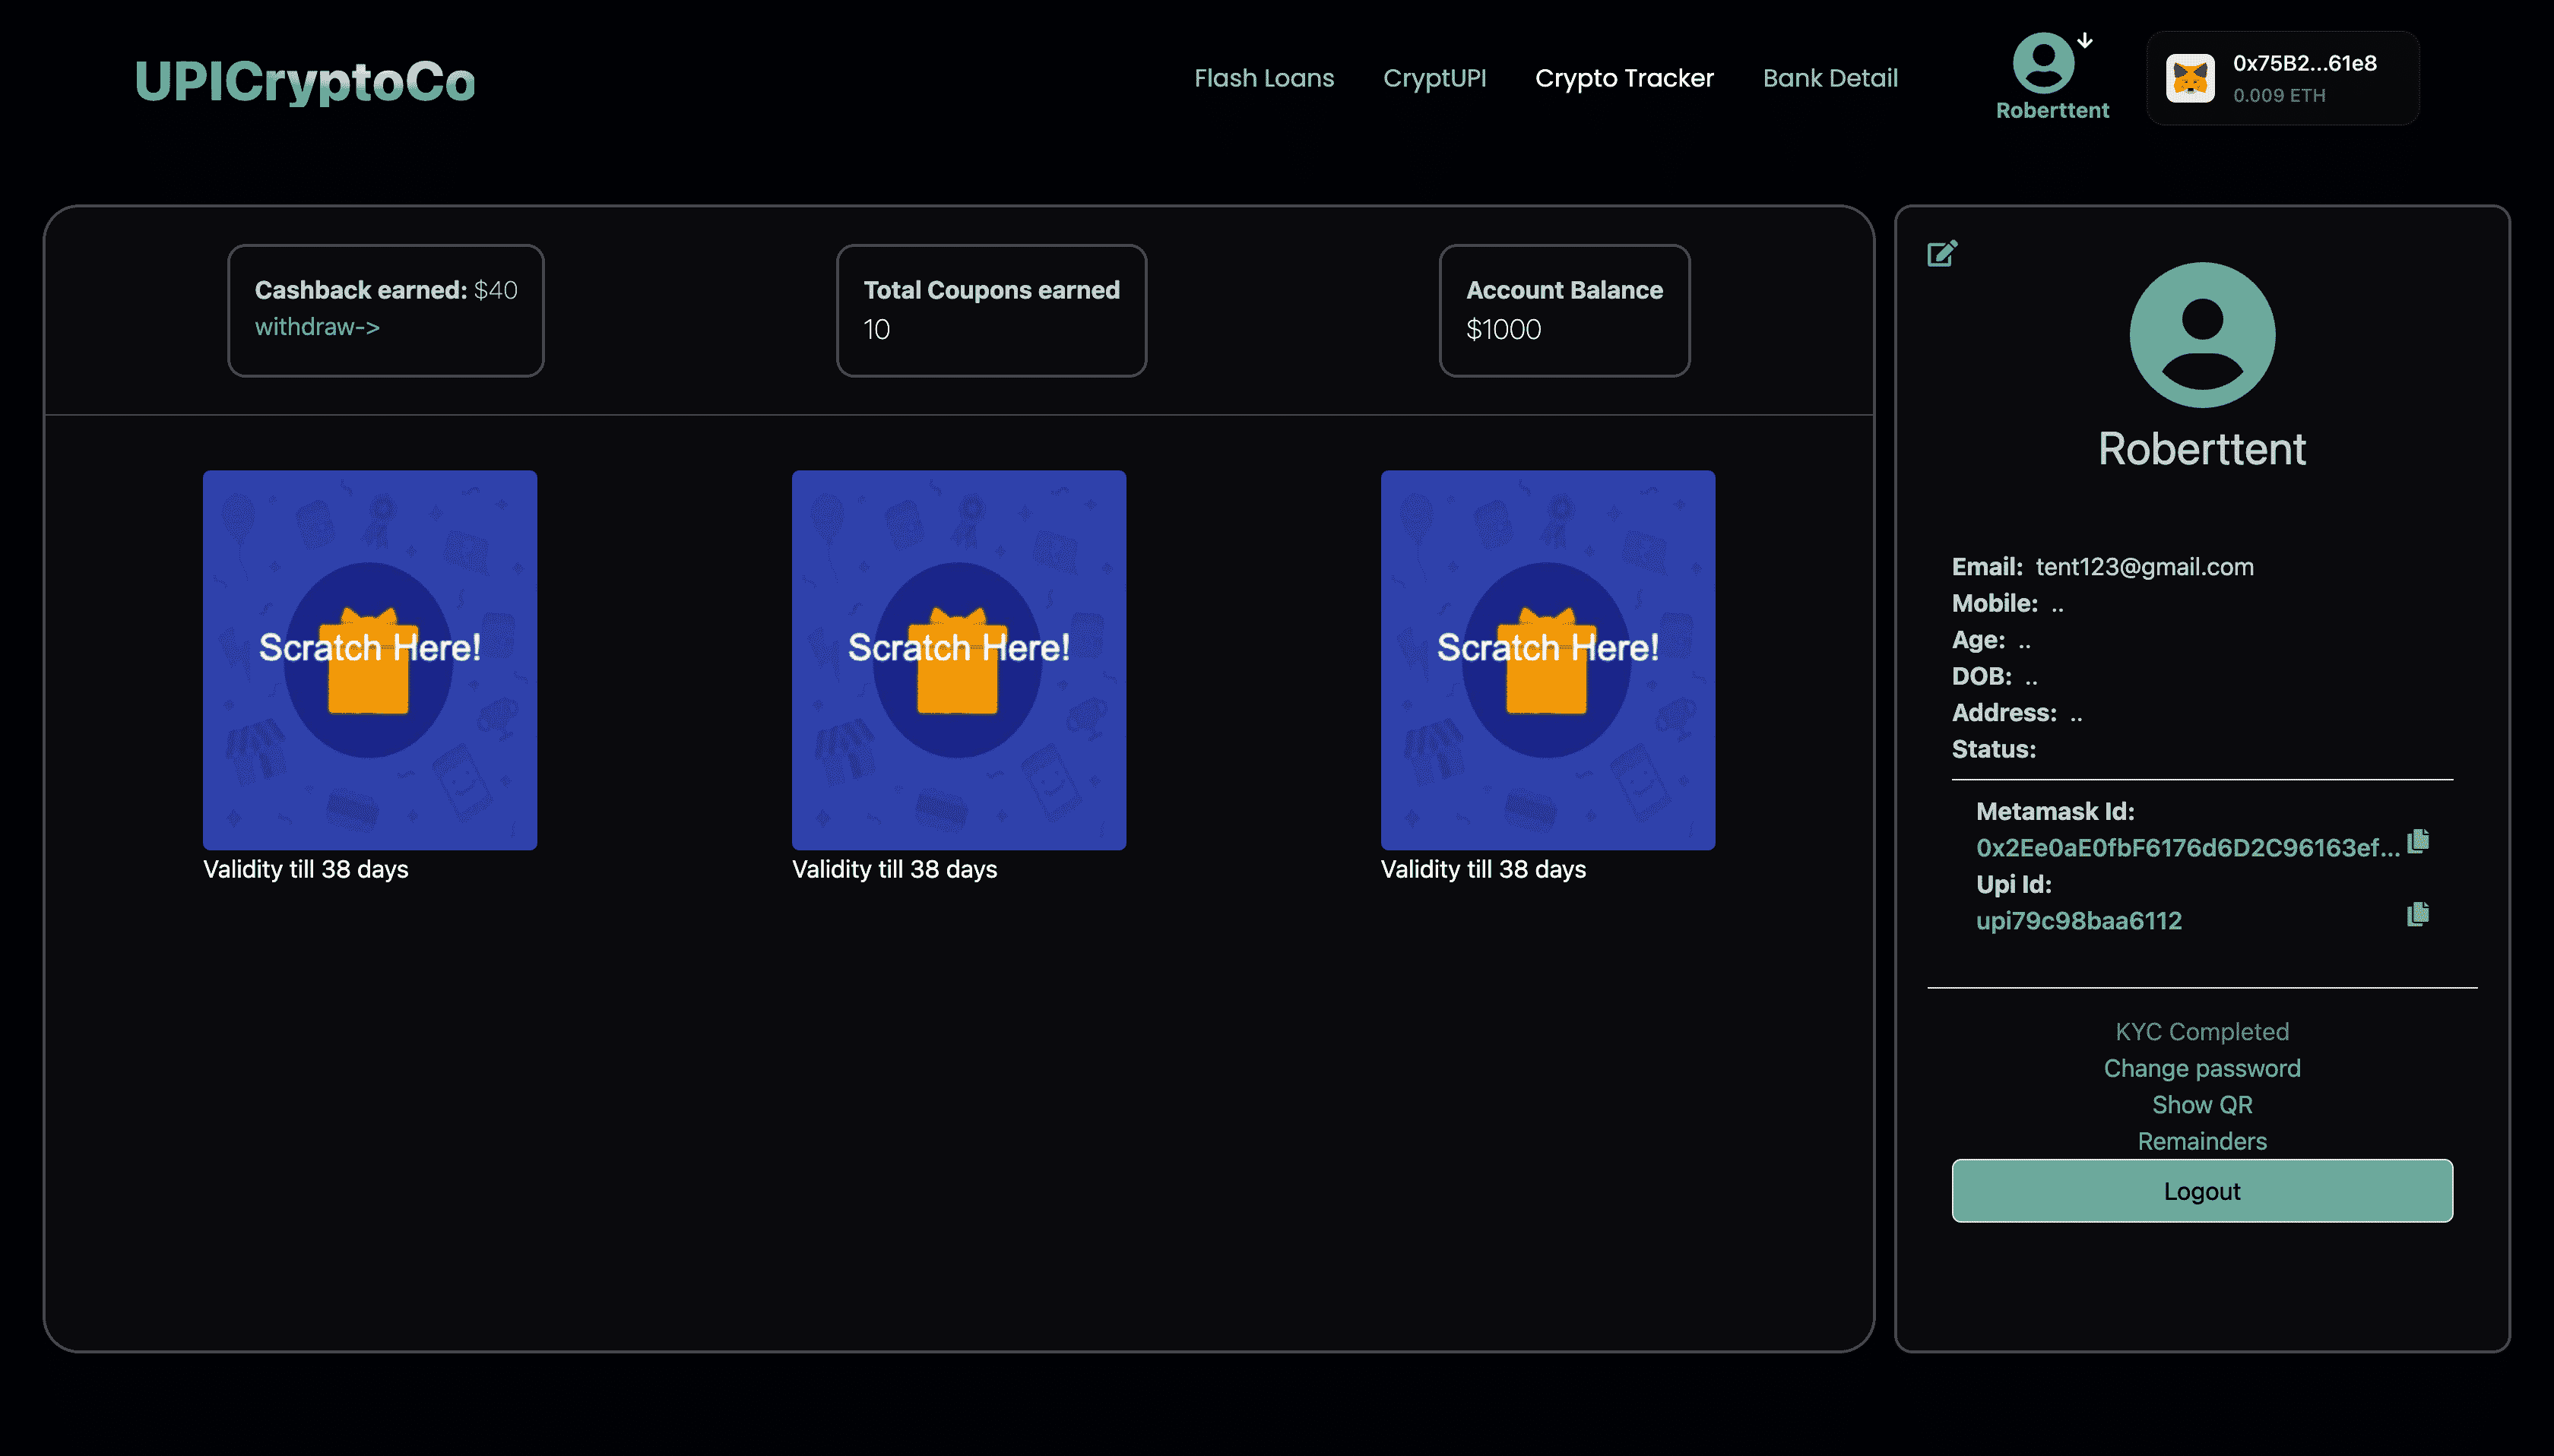Image resolution: width=2554 pixels, height=1456 pixels.
Task: Click the MetaMask fox wallet icon
Action: [2190, 78]
